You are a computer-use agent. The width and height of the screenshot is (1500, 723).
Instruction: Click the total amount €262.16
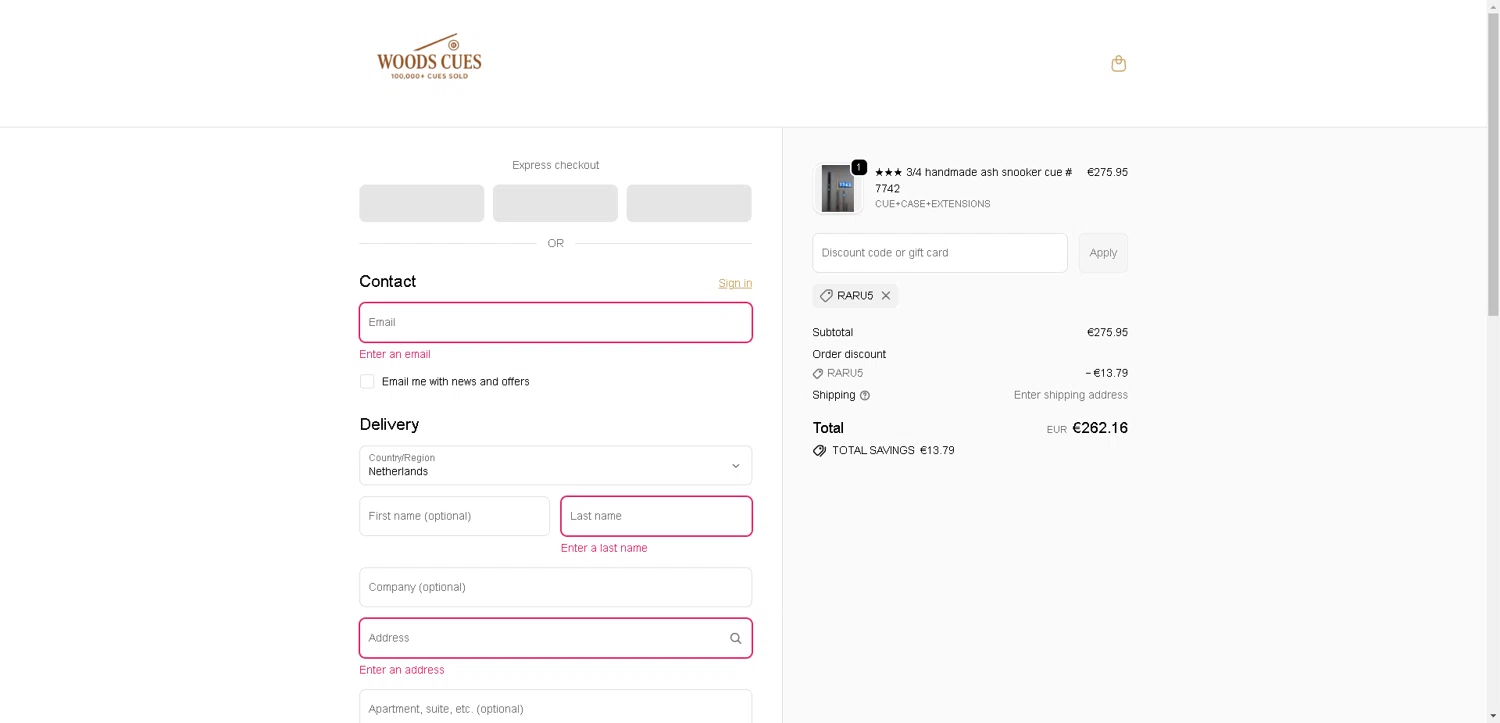pyautogui.click(x=1100, y=428)
